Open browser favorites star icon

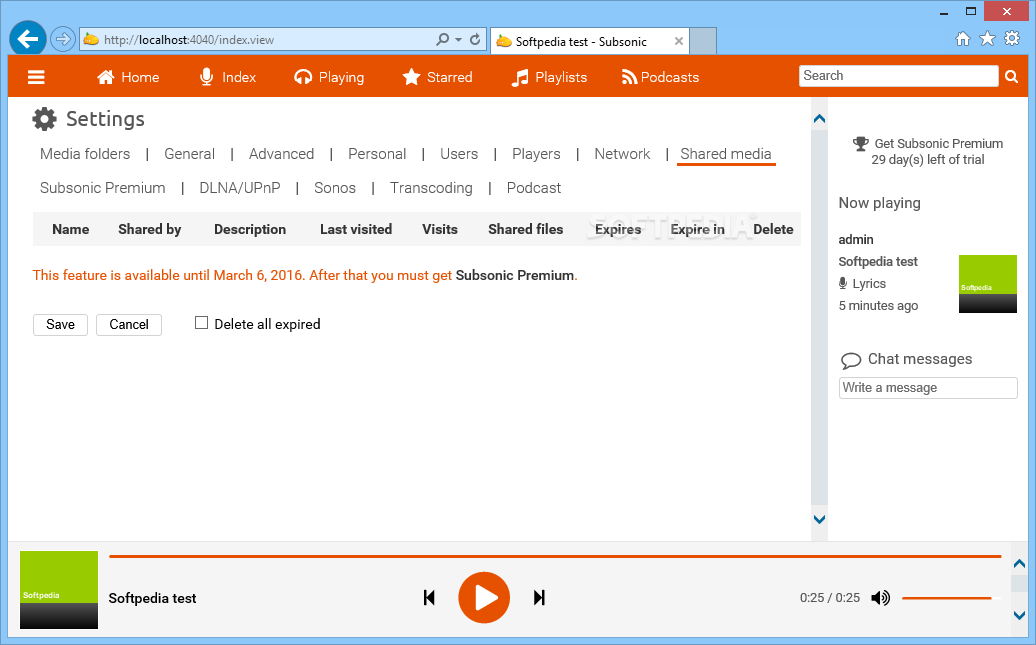coord(987,38)
